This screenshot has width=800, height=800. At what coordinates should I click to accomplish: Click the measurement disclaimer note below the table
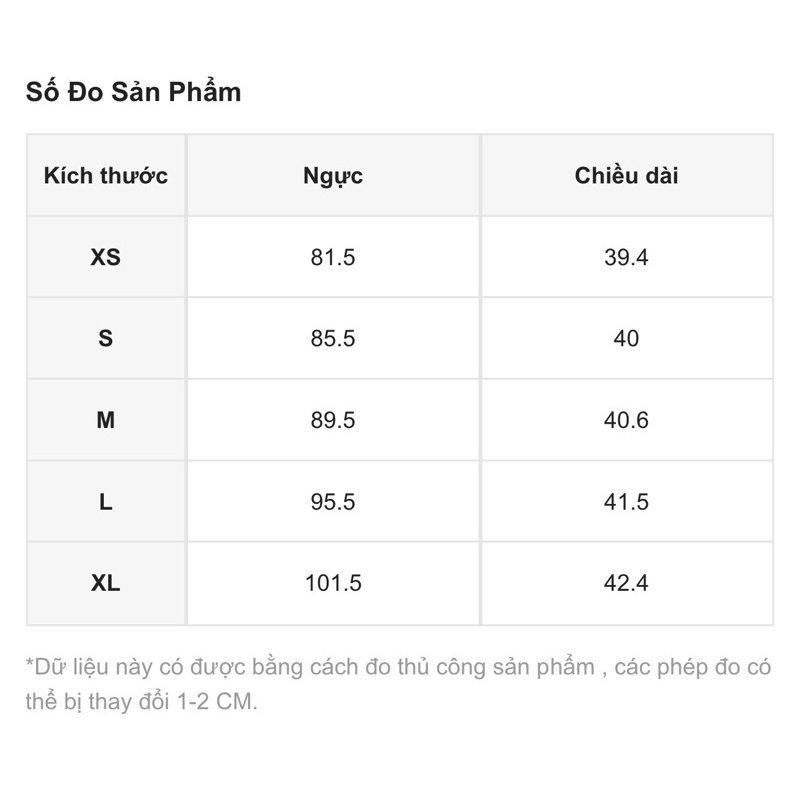398,685
